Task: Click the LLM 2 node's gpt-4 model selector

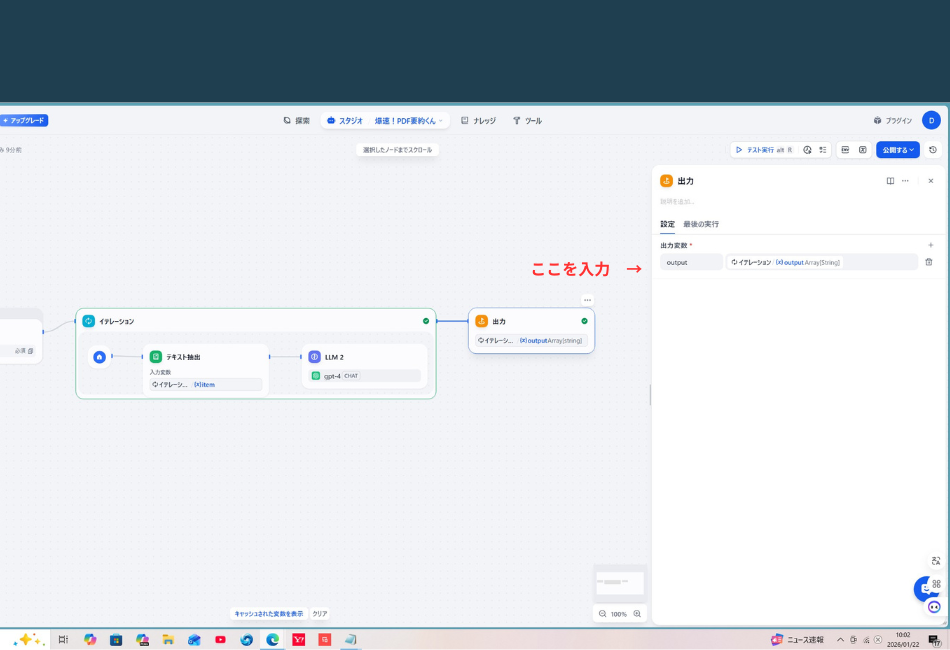Action: click(x=363, y=376)
